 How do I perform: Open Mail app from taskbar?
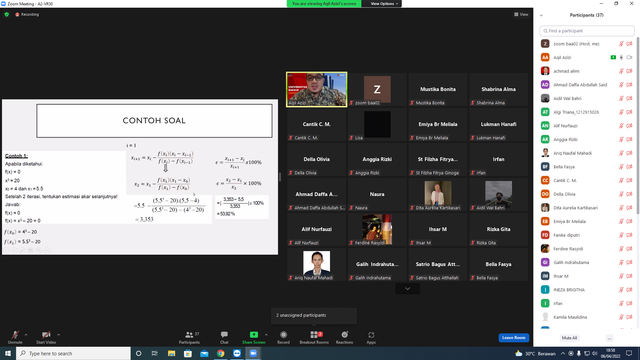(204, 353)
